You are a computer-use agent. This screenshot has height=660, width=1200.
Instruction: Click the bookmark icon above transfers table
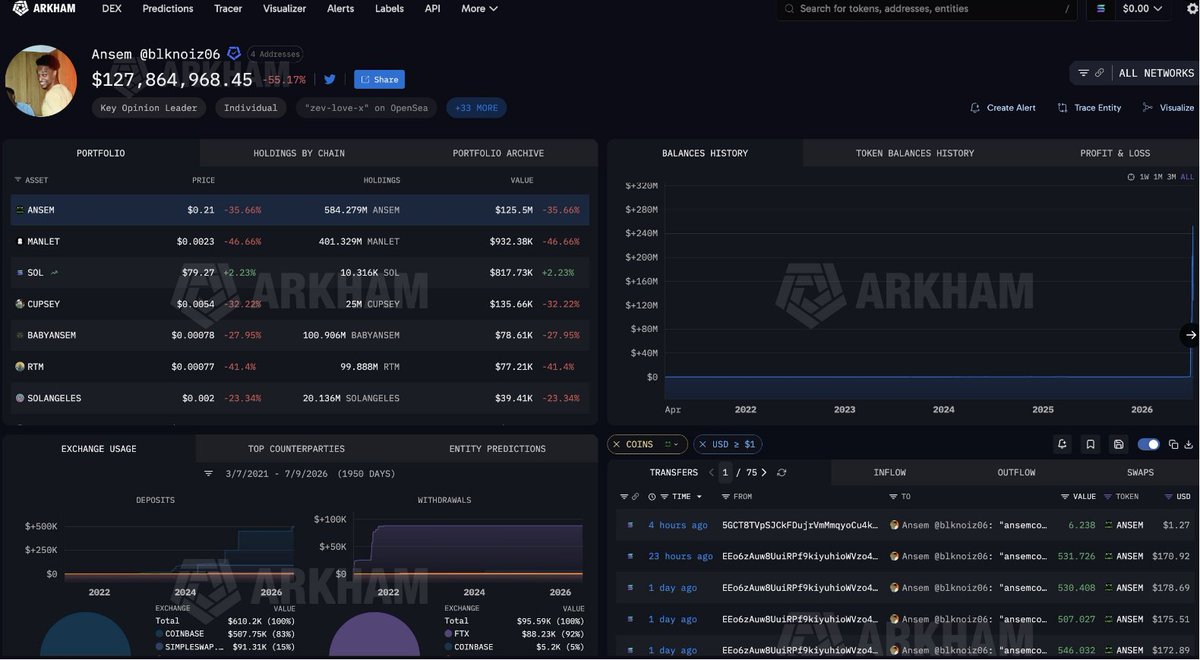(x=1090, y=444)
